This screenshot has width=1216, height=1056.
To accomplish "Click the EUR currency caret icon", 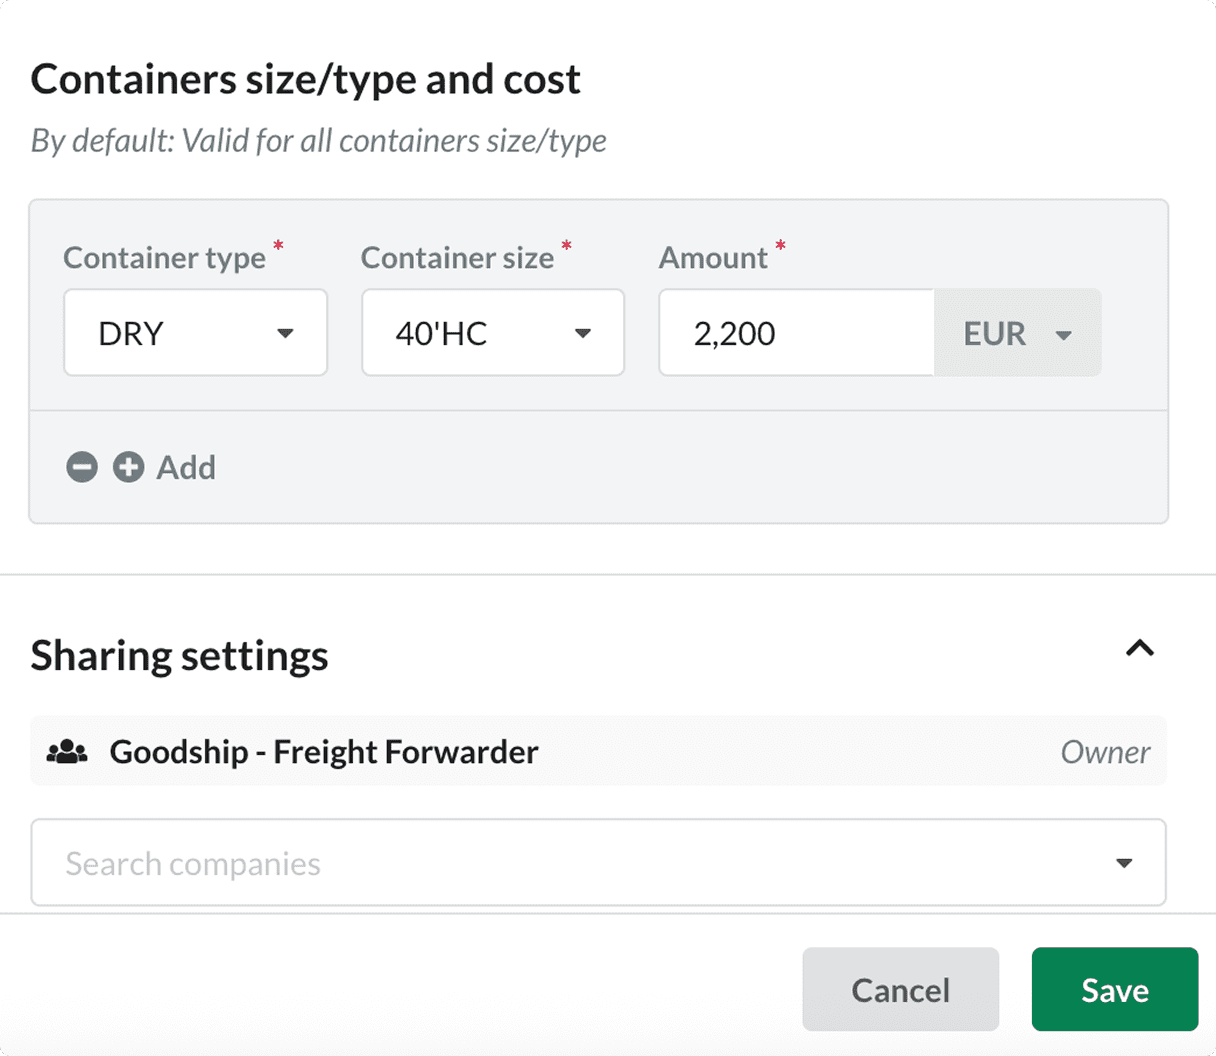I will tap(1064, 336).
